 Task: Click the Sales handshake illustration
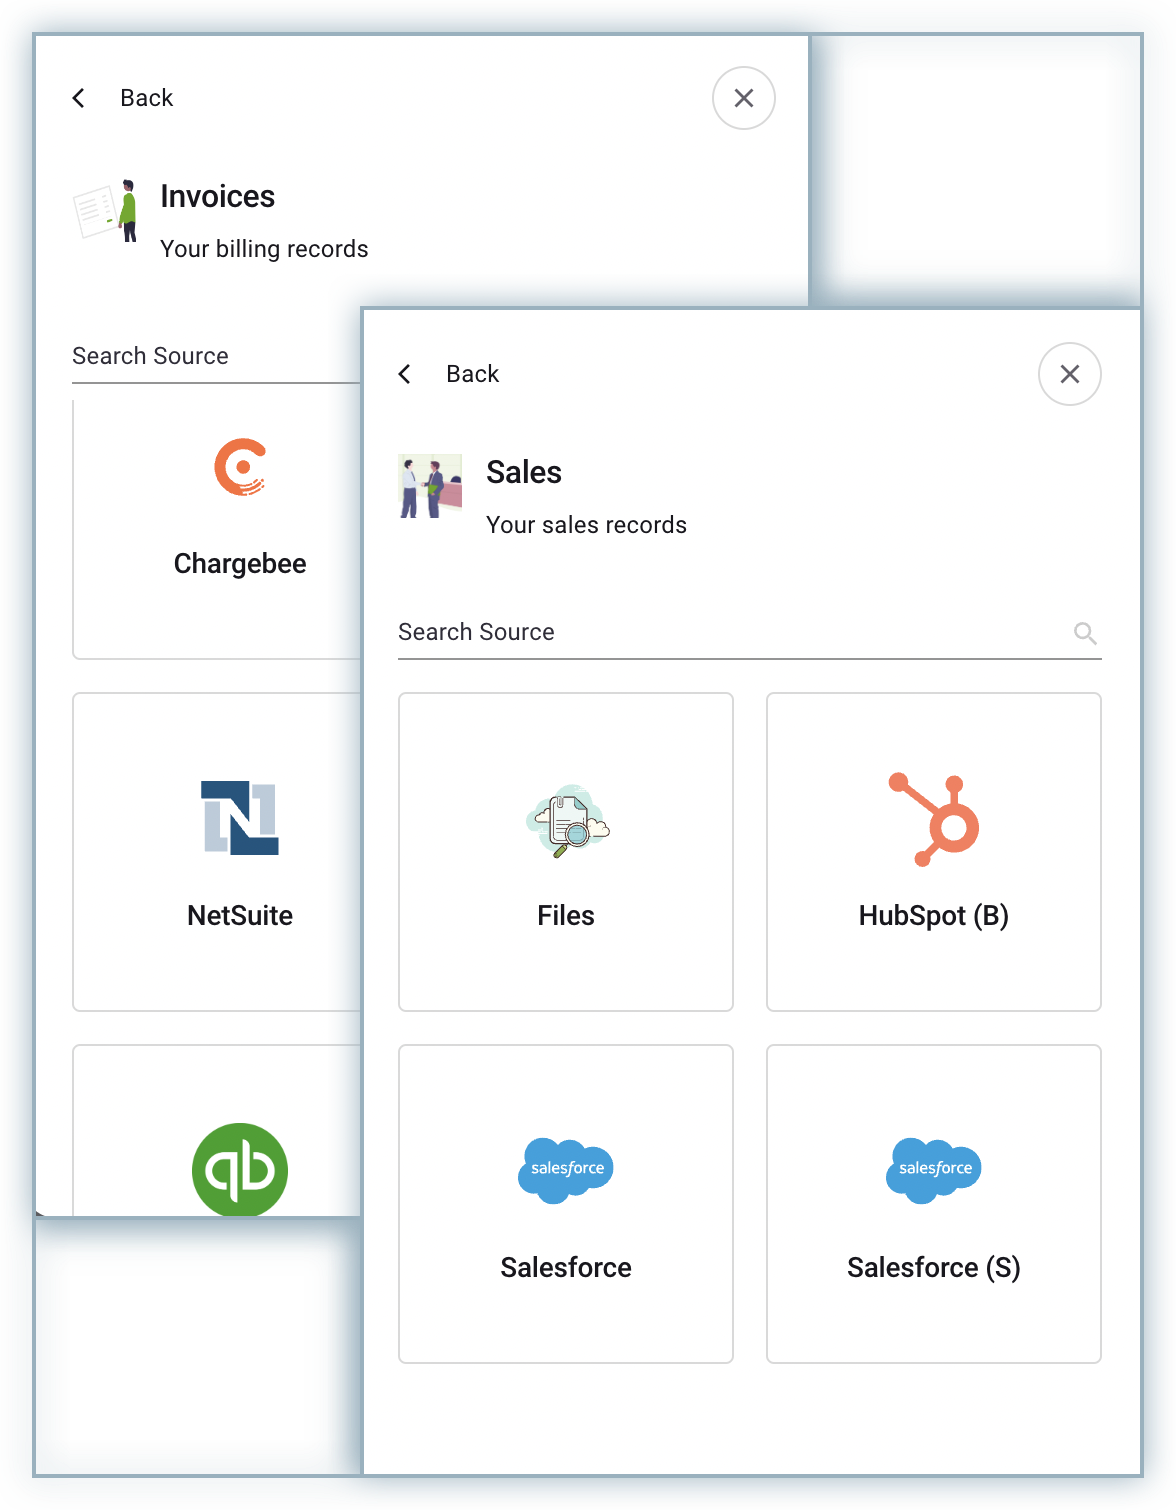pyautogui.click(x=430, y=486)
